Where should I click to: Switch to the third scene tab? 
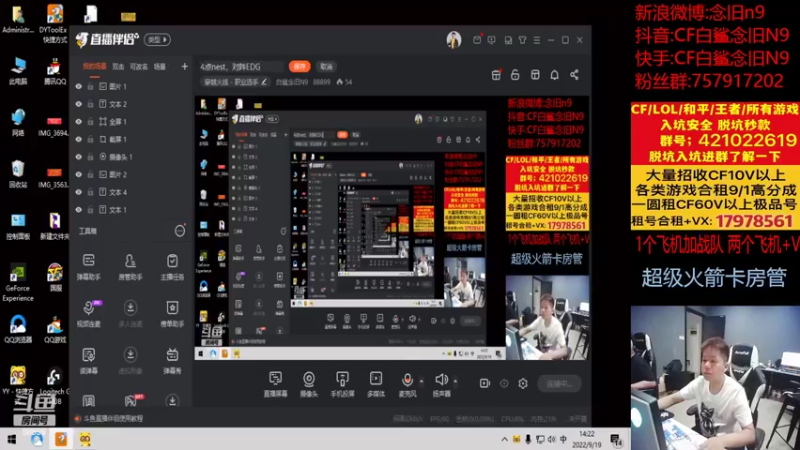click(139, 67)
